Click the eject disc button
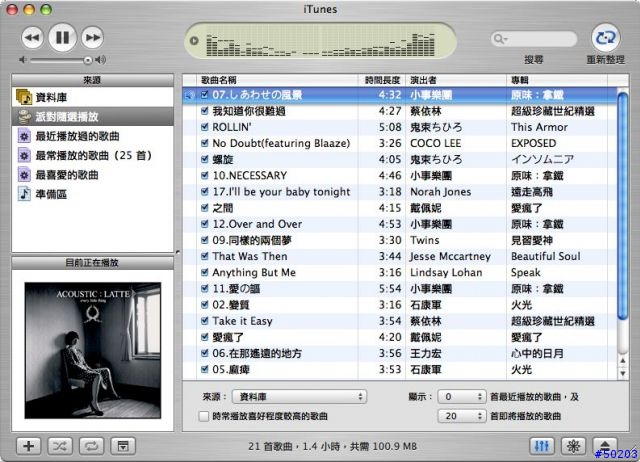 coord(604,445)
